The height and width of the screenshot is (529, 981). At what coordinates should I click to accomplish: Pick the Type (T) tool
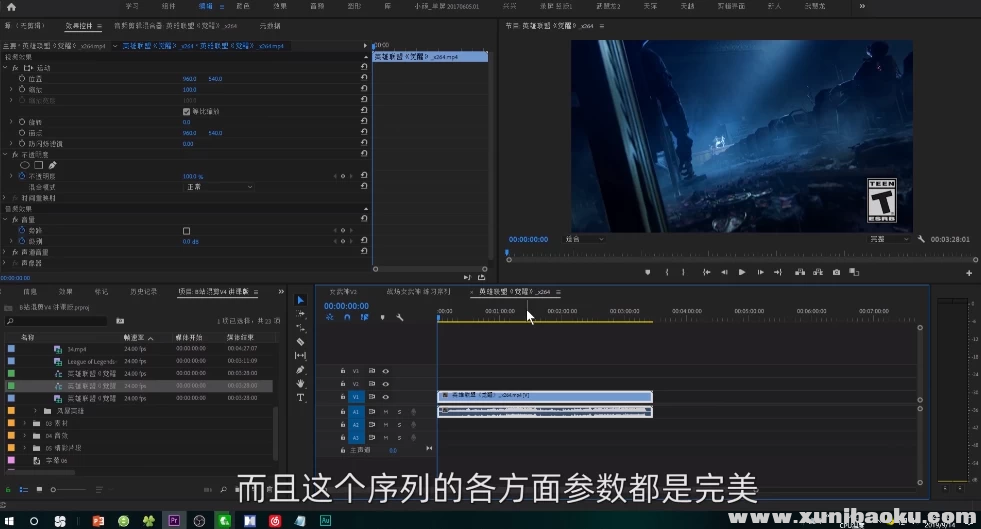tap(300, 397)
